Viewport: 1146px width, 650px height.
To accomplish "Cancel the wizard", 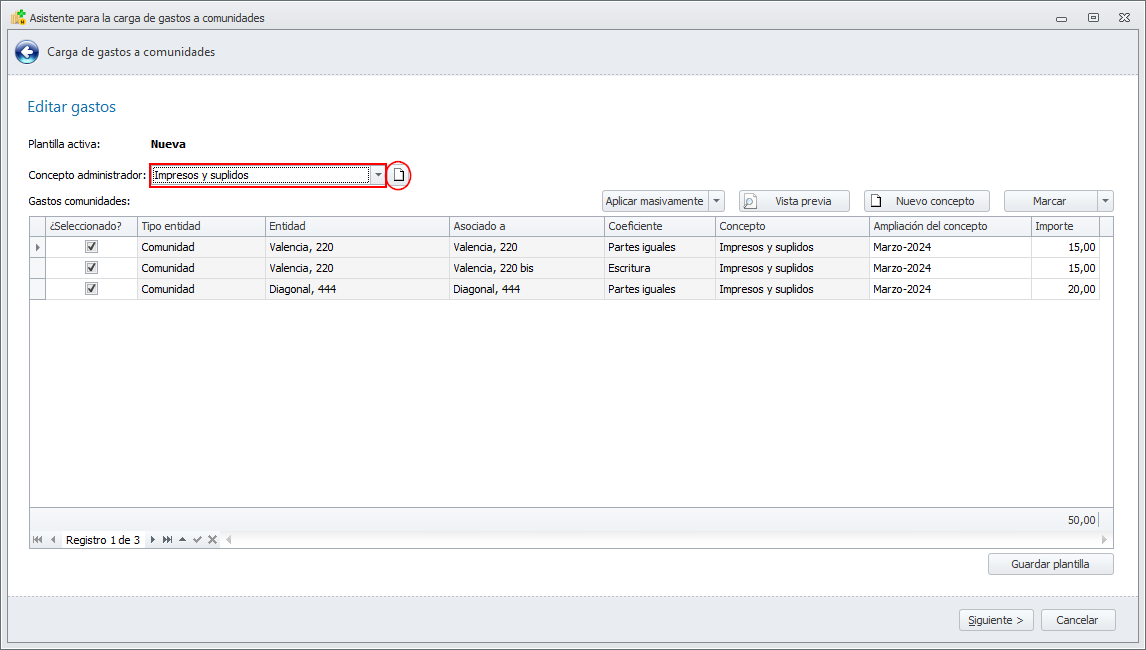I will click(1077, 620).
